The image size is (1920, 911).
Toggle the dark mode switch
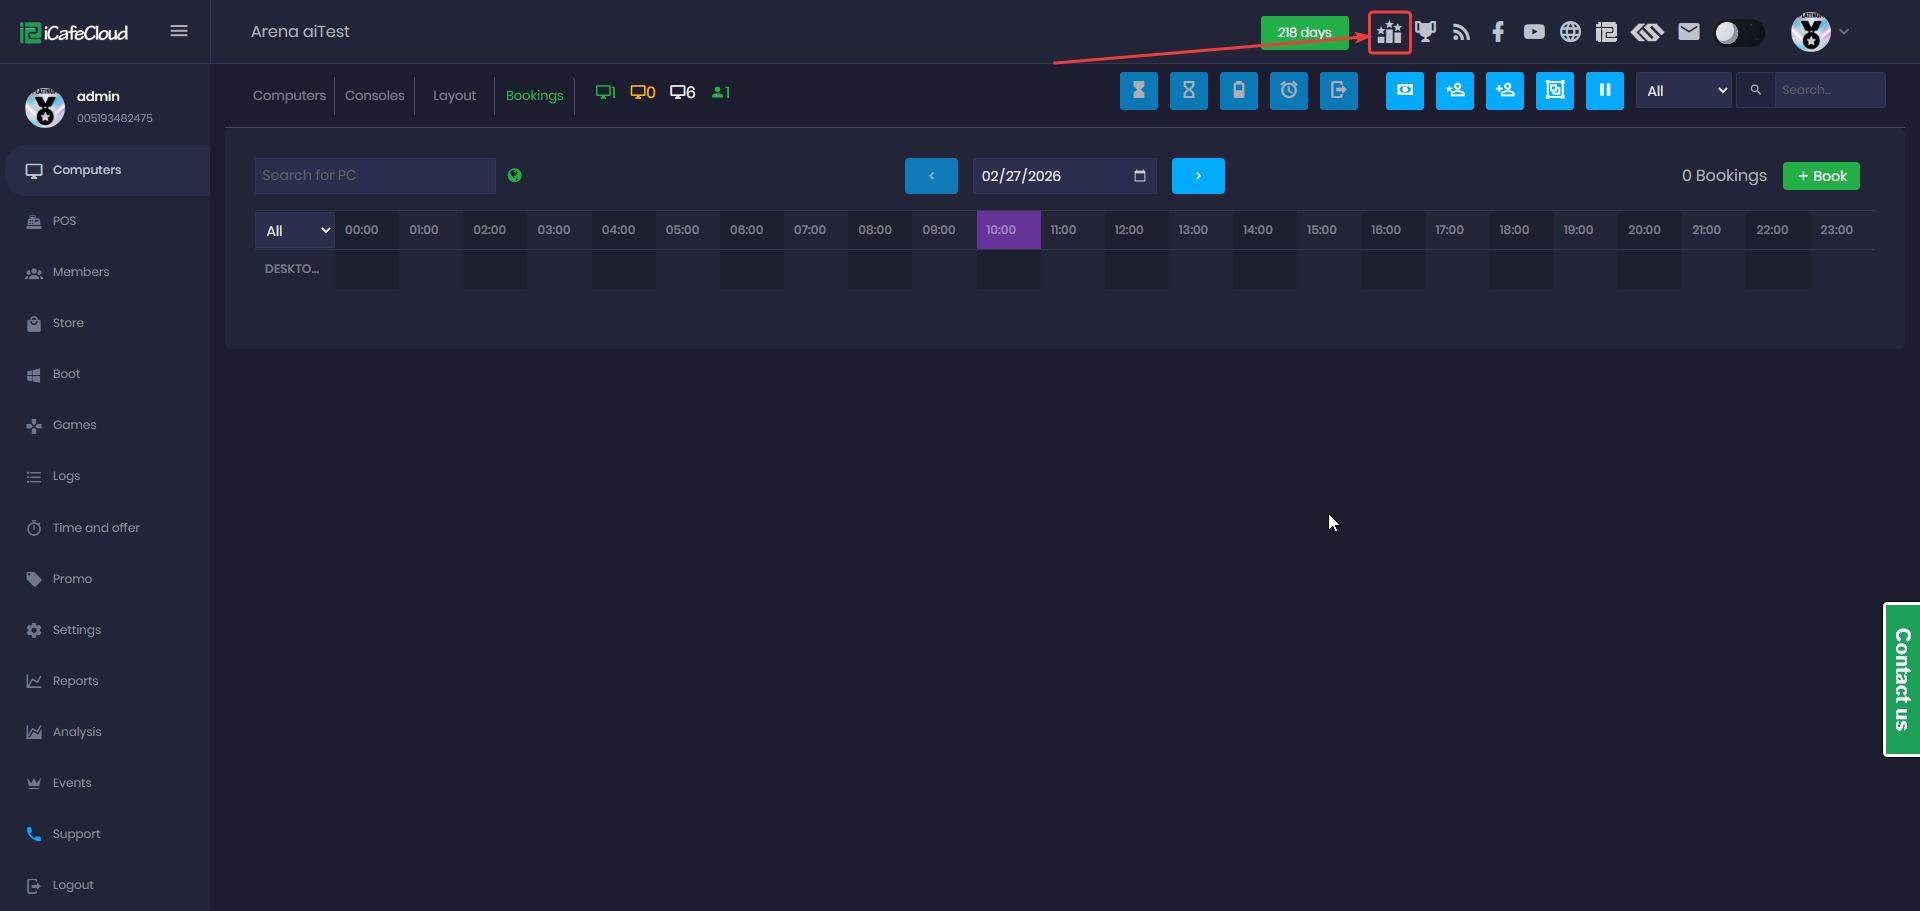pyautogui.click(x=1738, y=33)
